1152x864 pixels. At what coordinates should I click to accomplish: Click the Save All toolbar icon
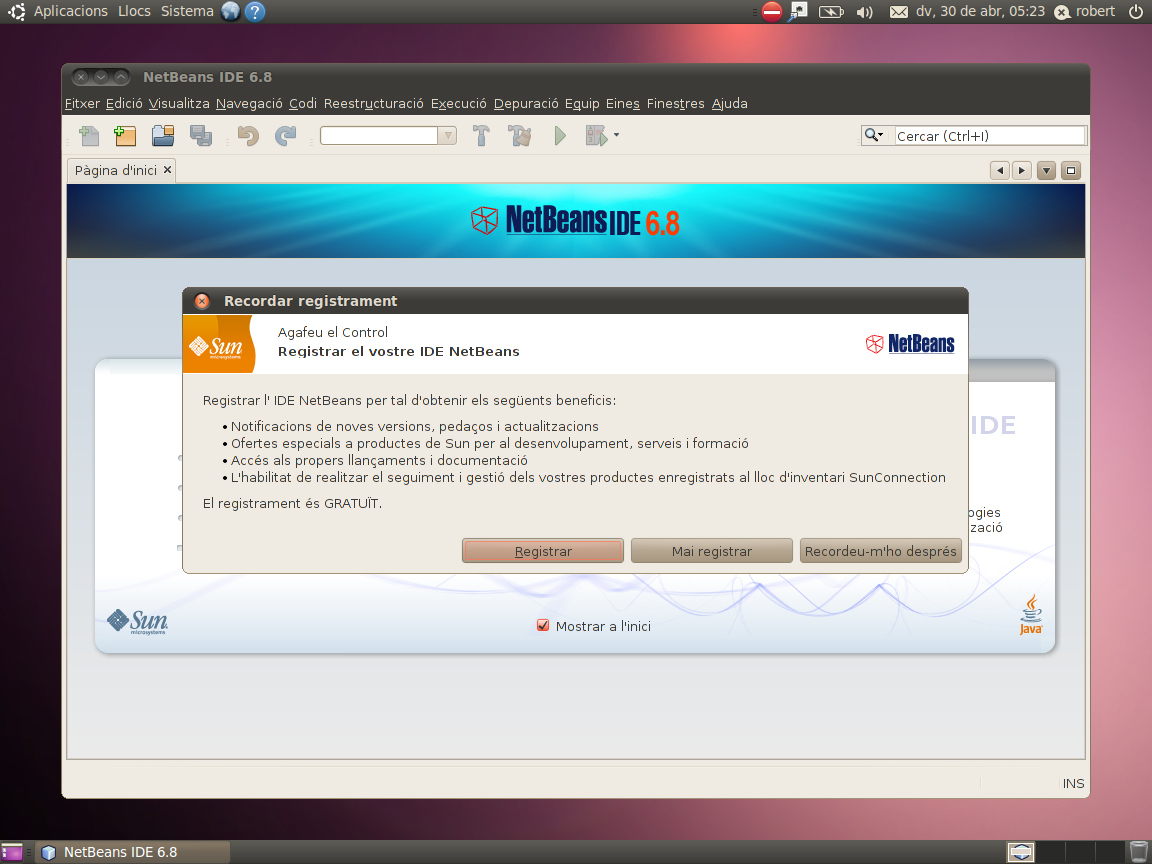(x=201, y=136)
